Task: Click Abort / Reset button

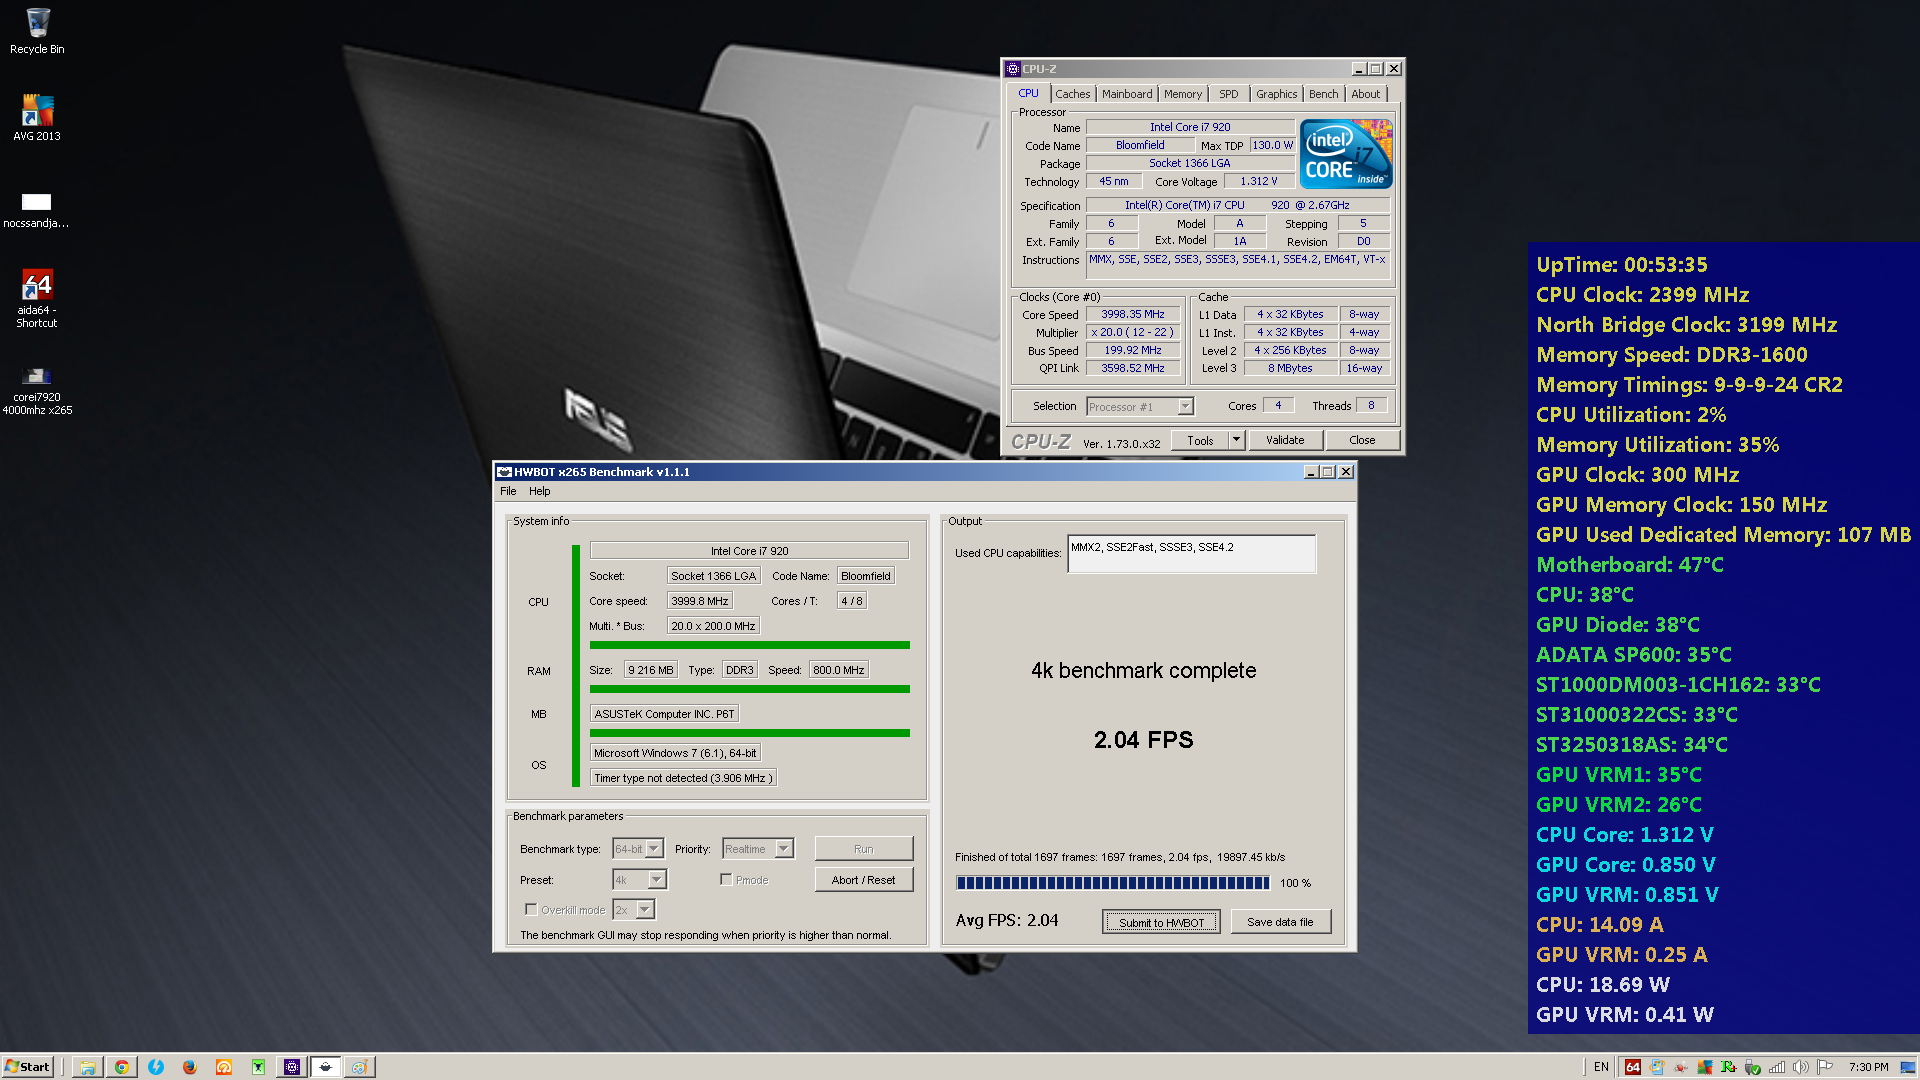Action: (x=864, y=880)
